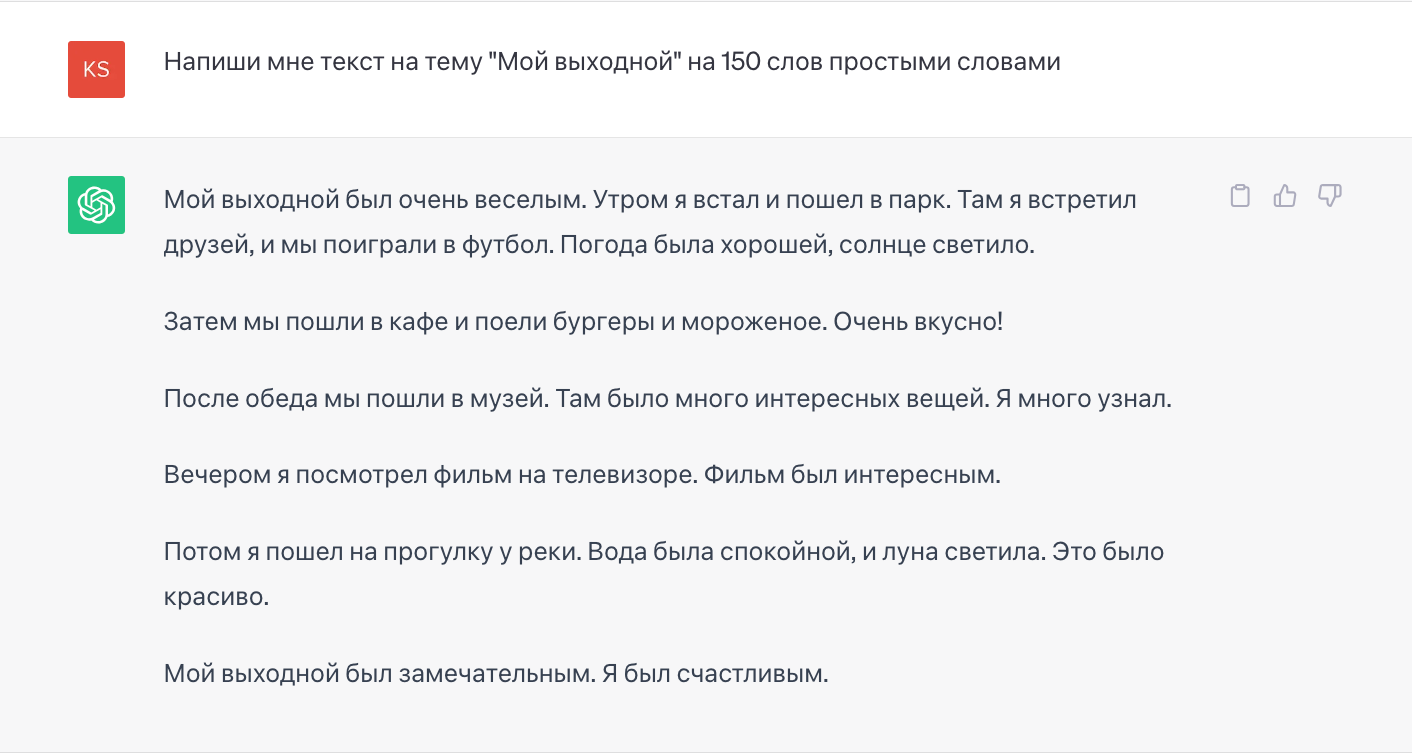Click the sentence "Погода была хорошей, солнце светило"
The width and height of the screenshot is (1412, 754).
coord(796,245)
